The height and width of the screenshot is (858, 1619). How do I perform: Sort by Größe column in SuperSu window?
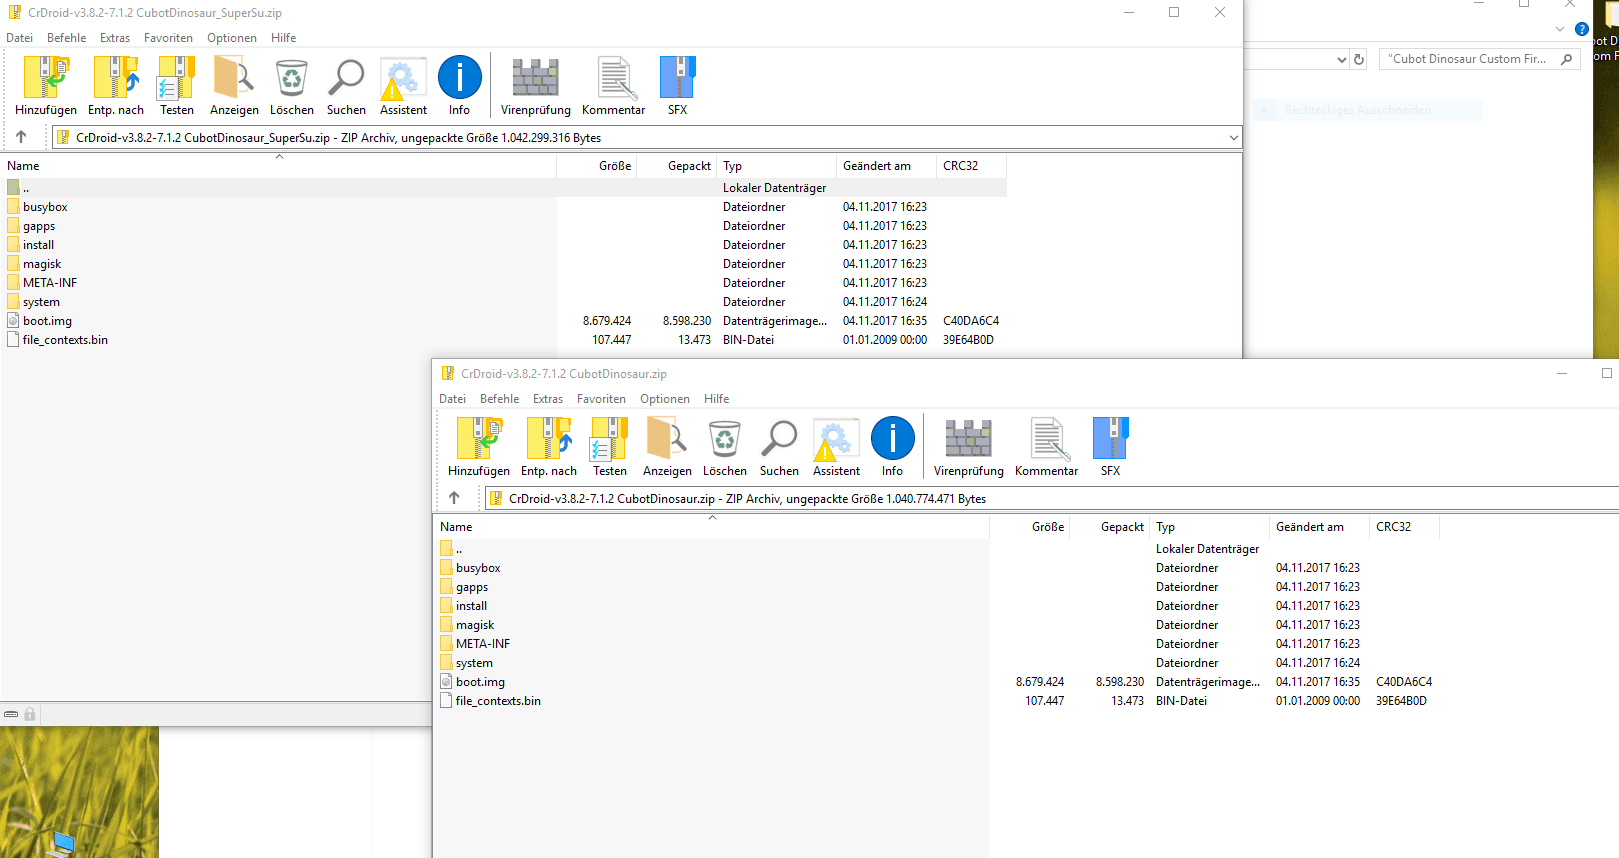click(597, 166)
